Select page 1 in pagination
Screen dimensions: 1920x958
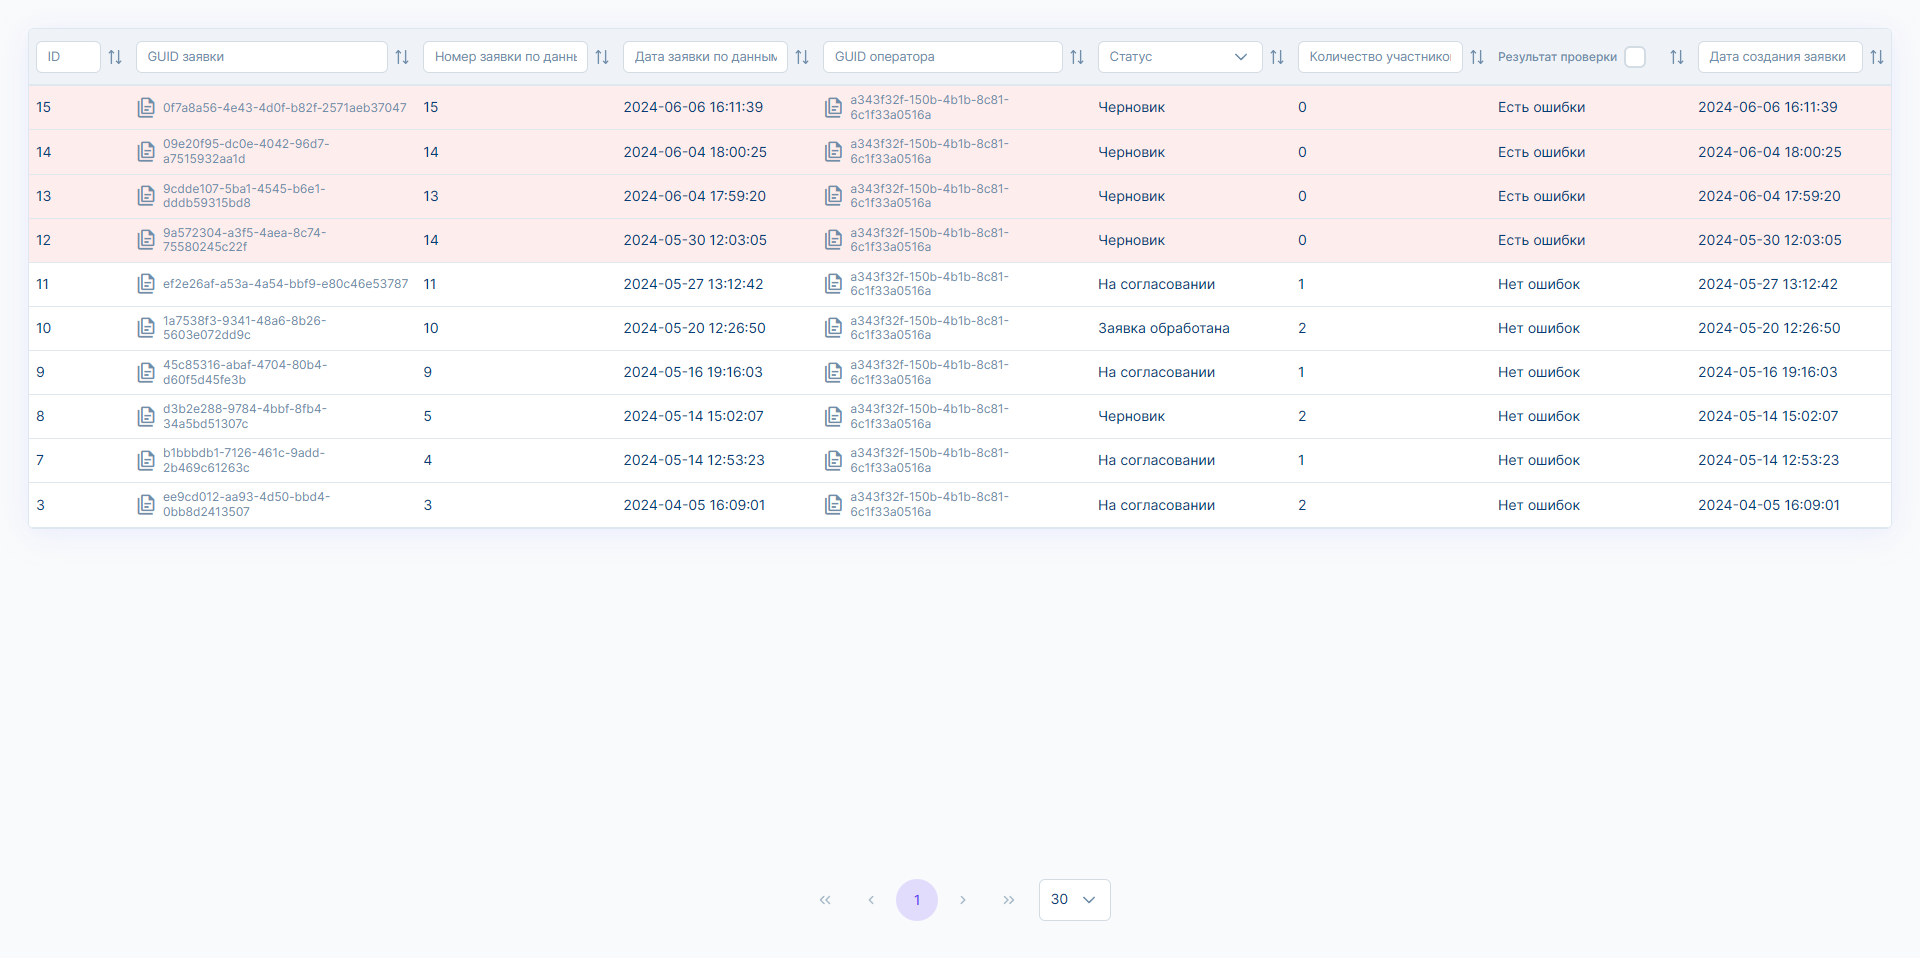click(917, 900)
